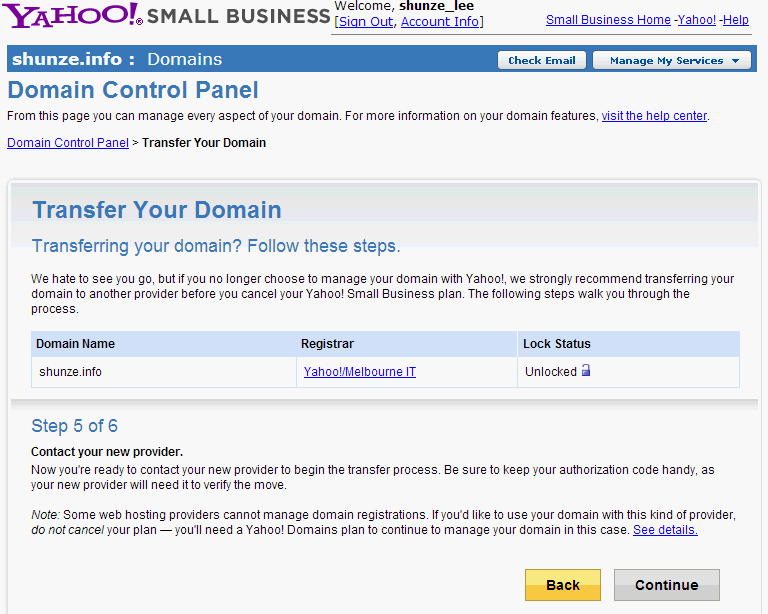The width and height of the screenshot is (768, 614).
Task: Click the Check Email button
Action: pyautogui.click(x=542, y=60)
